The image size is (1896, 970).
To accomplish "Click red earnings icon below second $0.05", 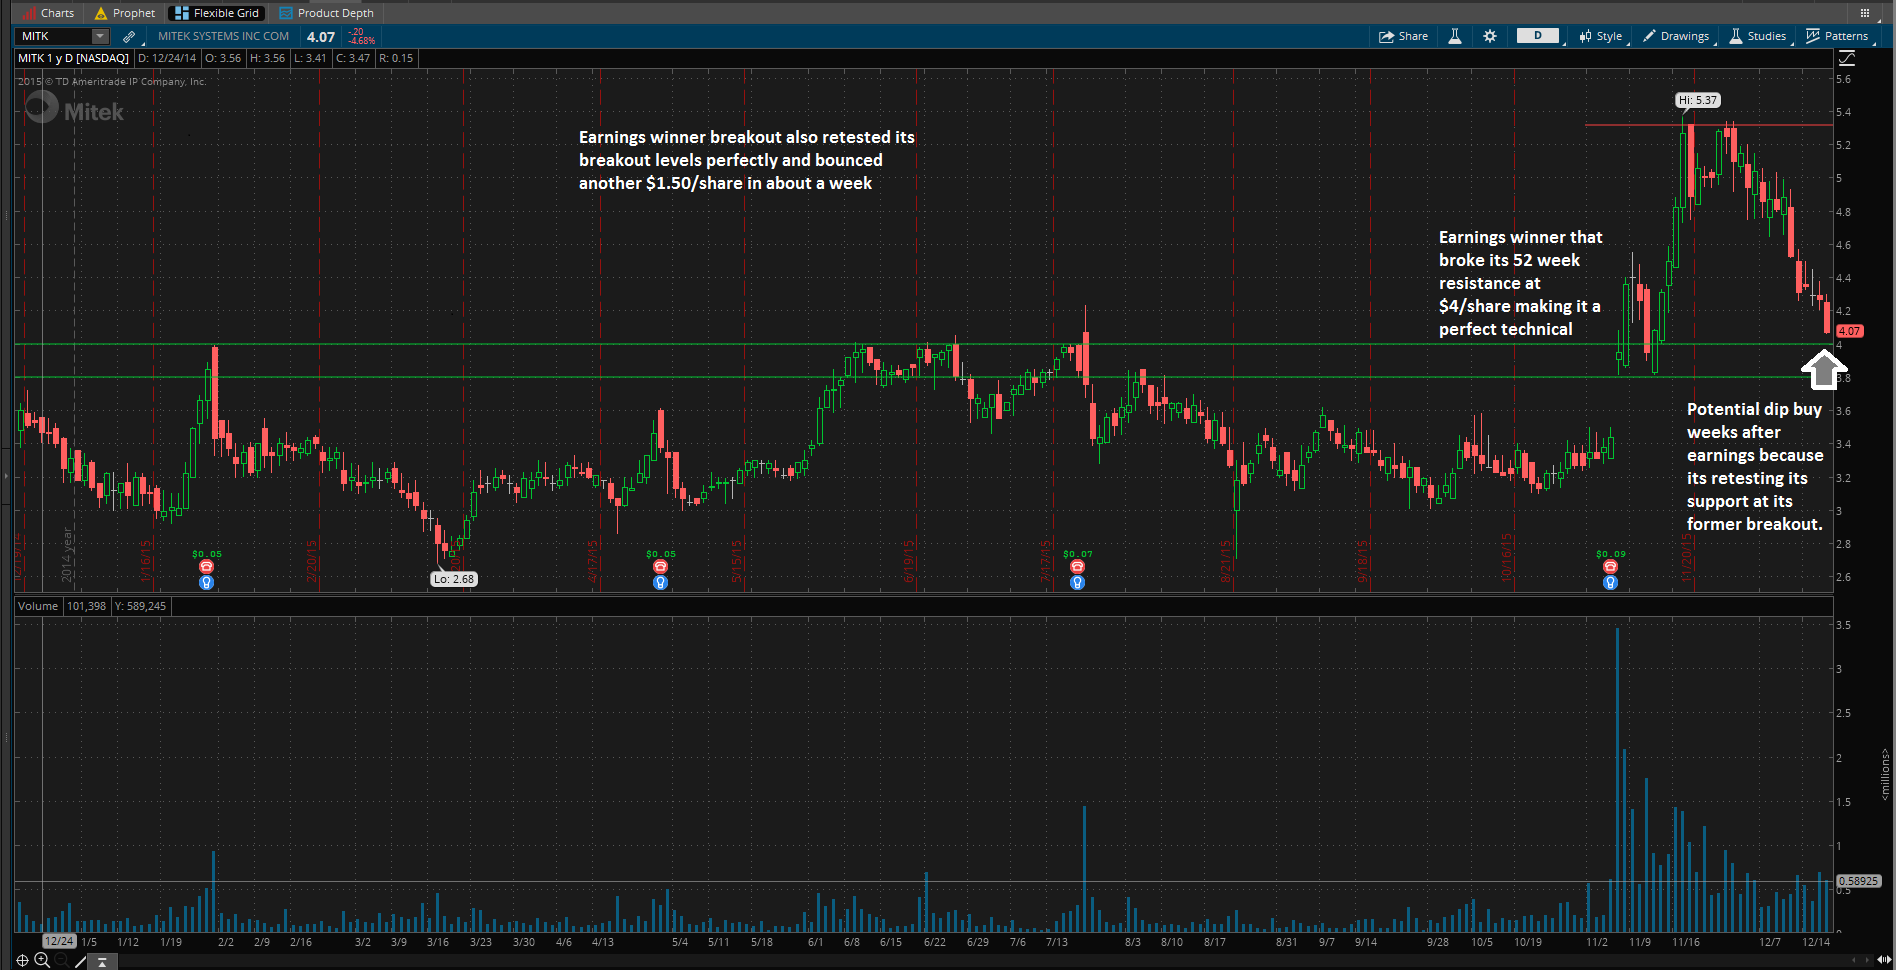I will point(660,567).
